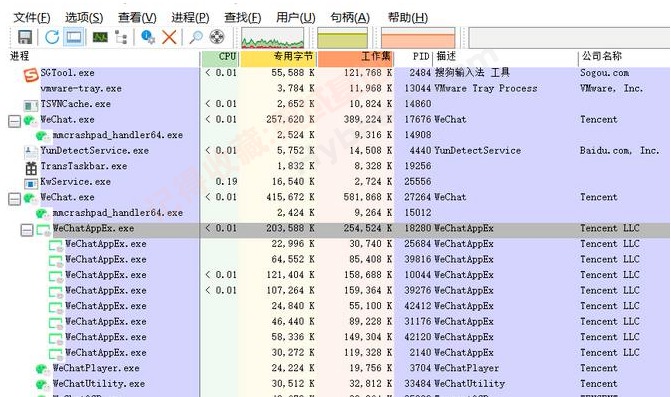Select the YunDetectService.exe process name
Screen dimensions: 671x397
95,151
